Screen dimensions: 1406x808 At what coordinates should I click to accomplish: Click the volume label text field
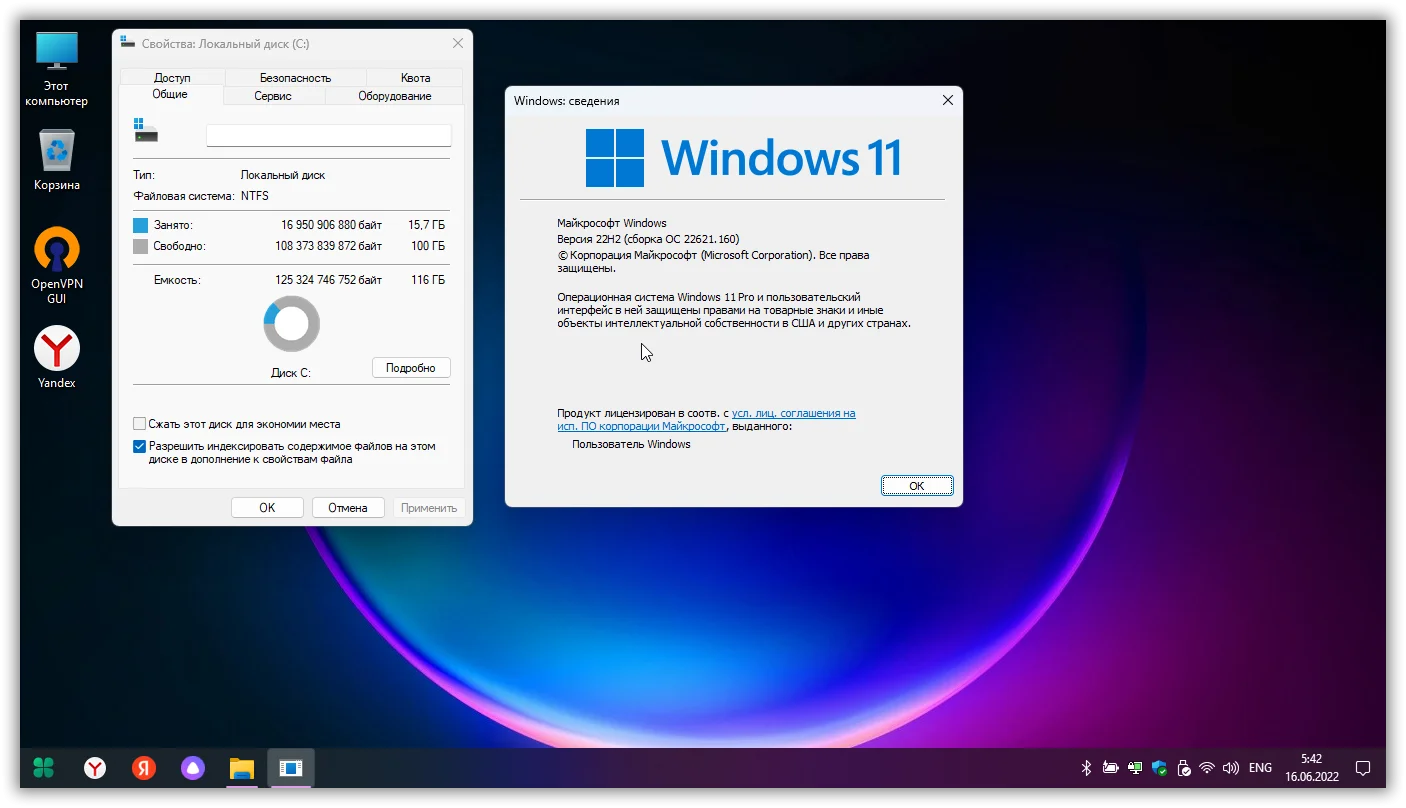[328, 135]
